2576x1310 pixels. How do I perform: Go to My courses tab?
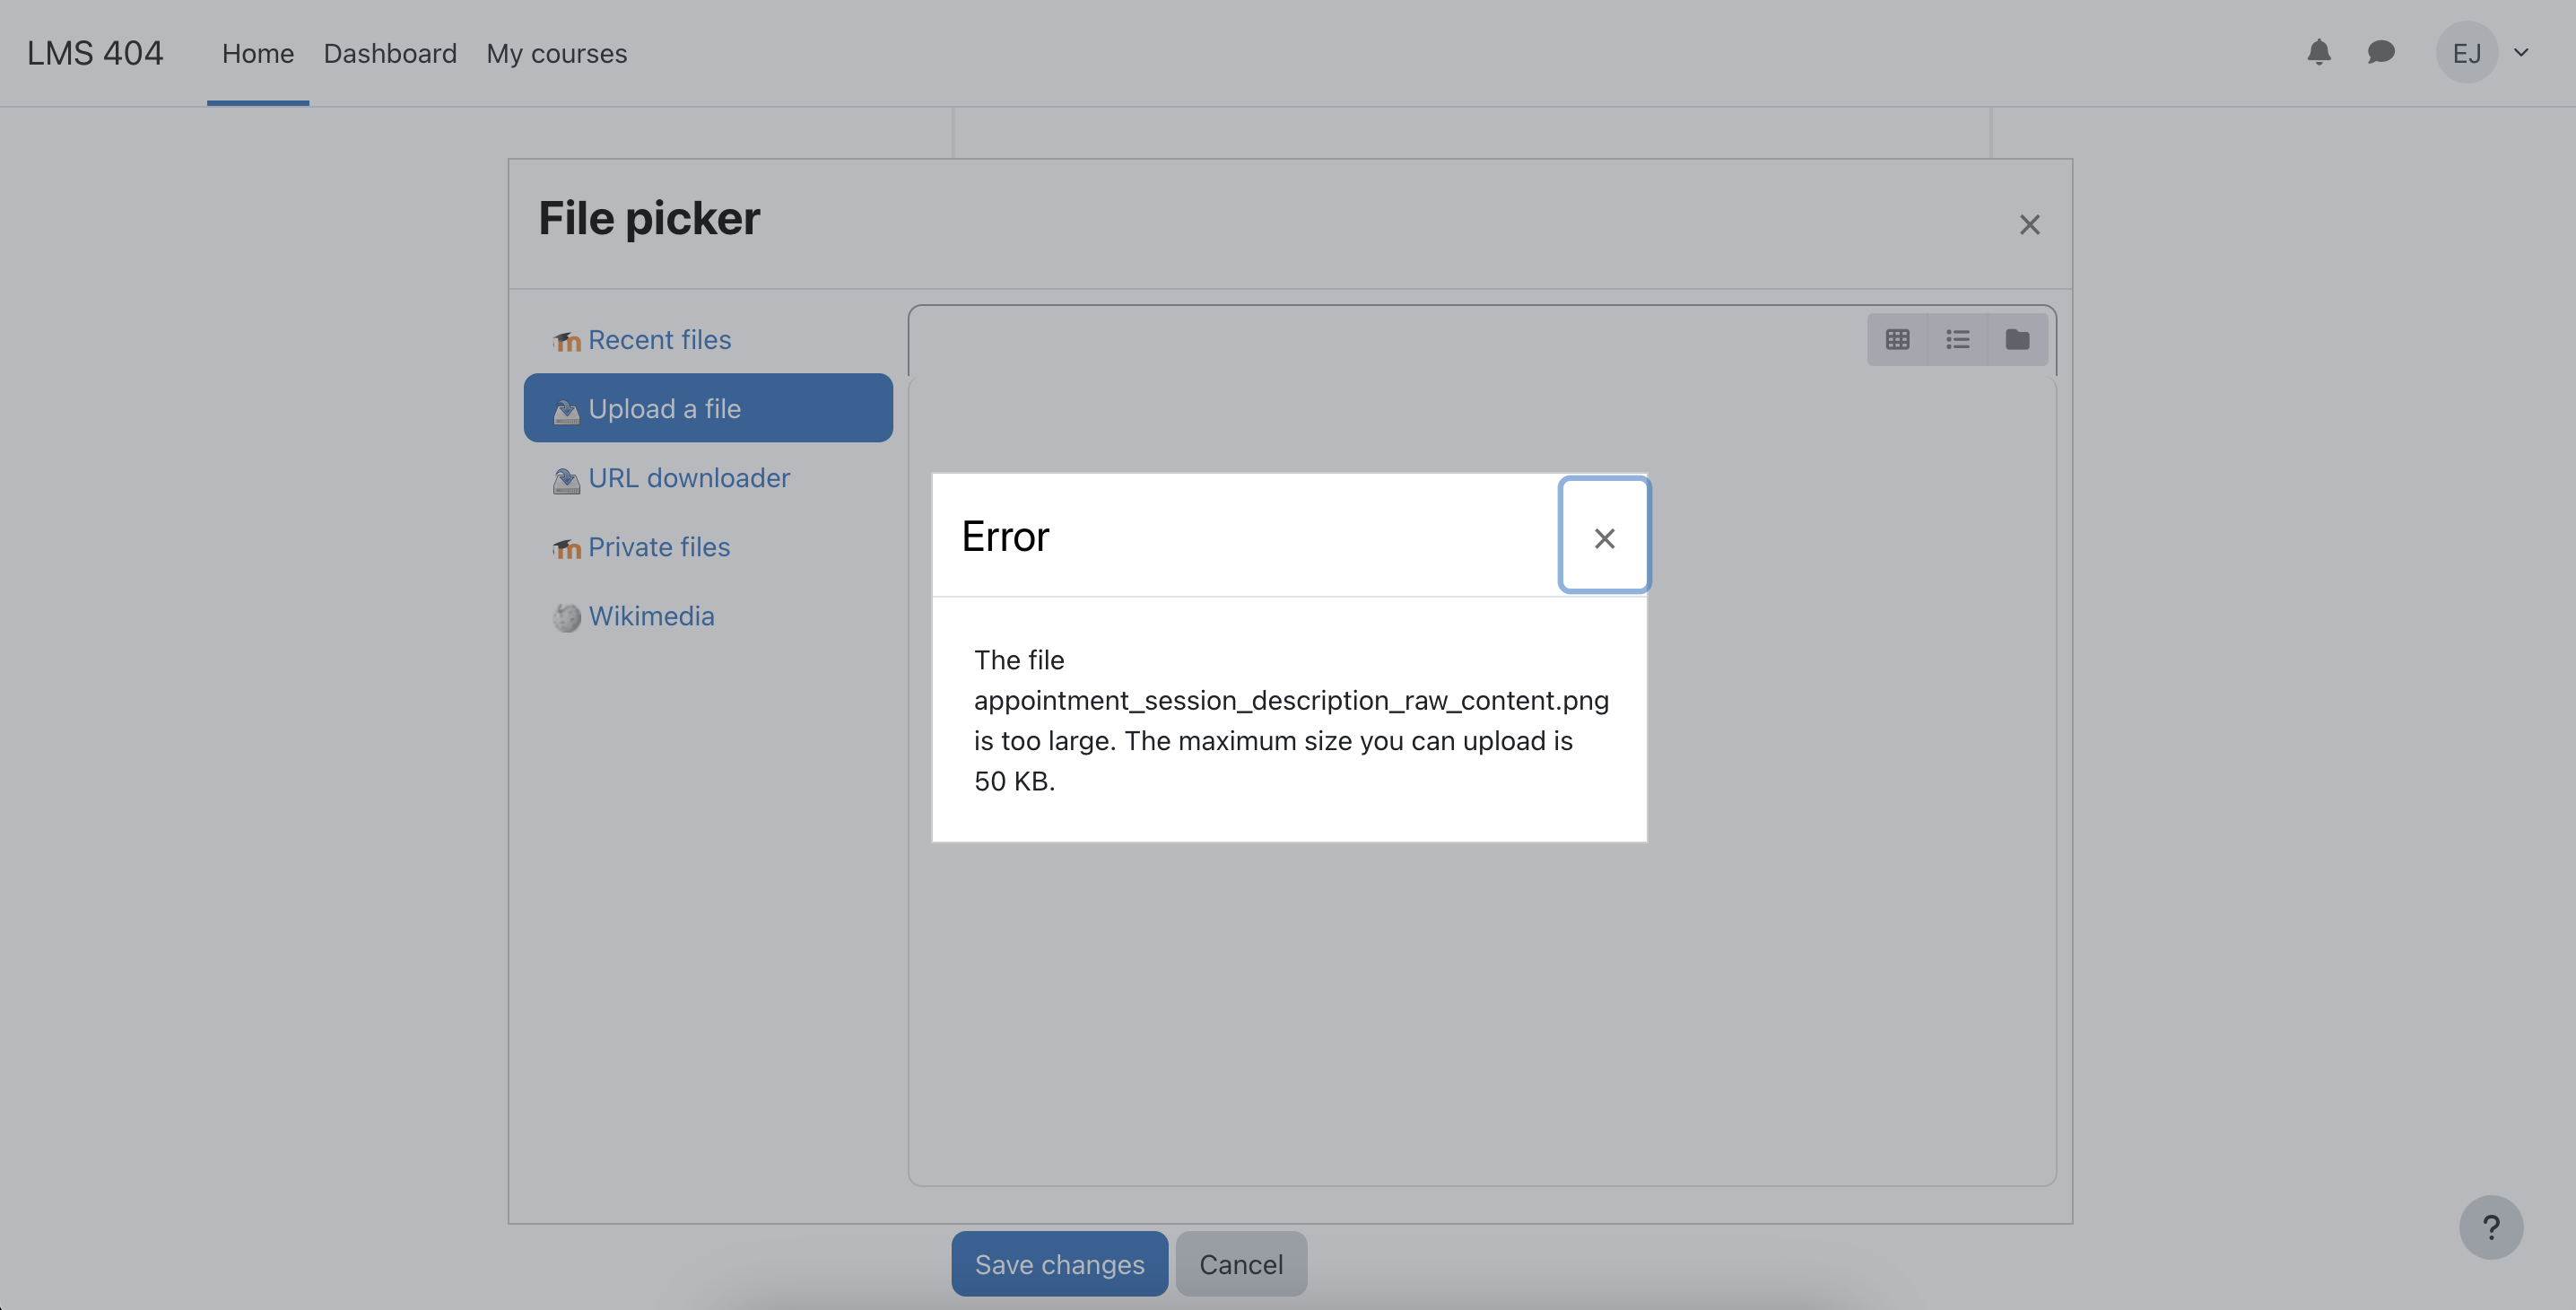(557, 53)
